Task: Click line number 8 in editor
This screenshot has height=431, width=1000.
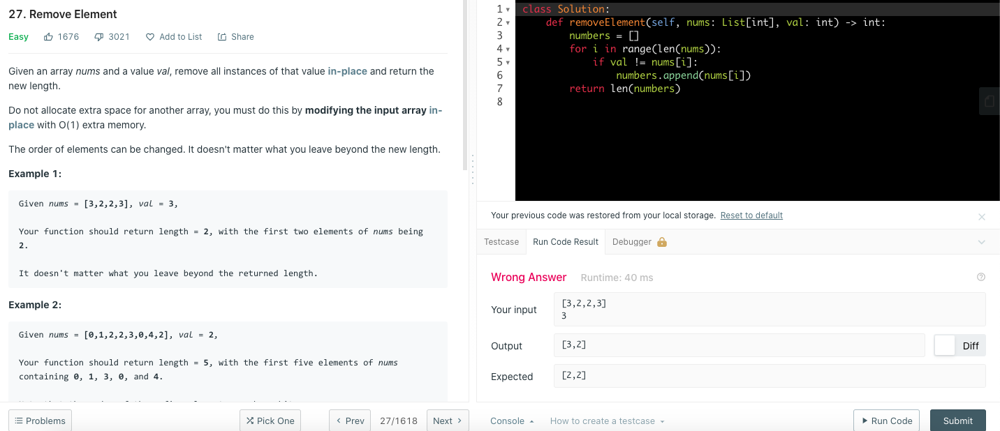Action: pos(498,101)
